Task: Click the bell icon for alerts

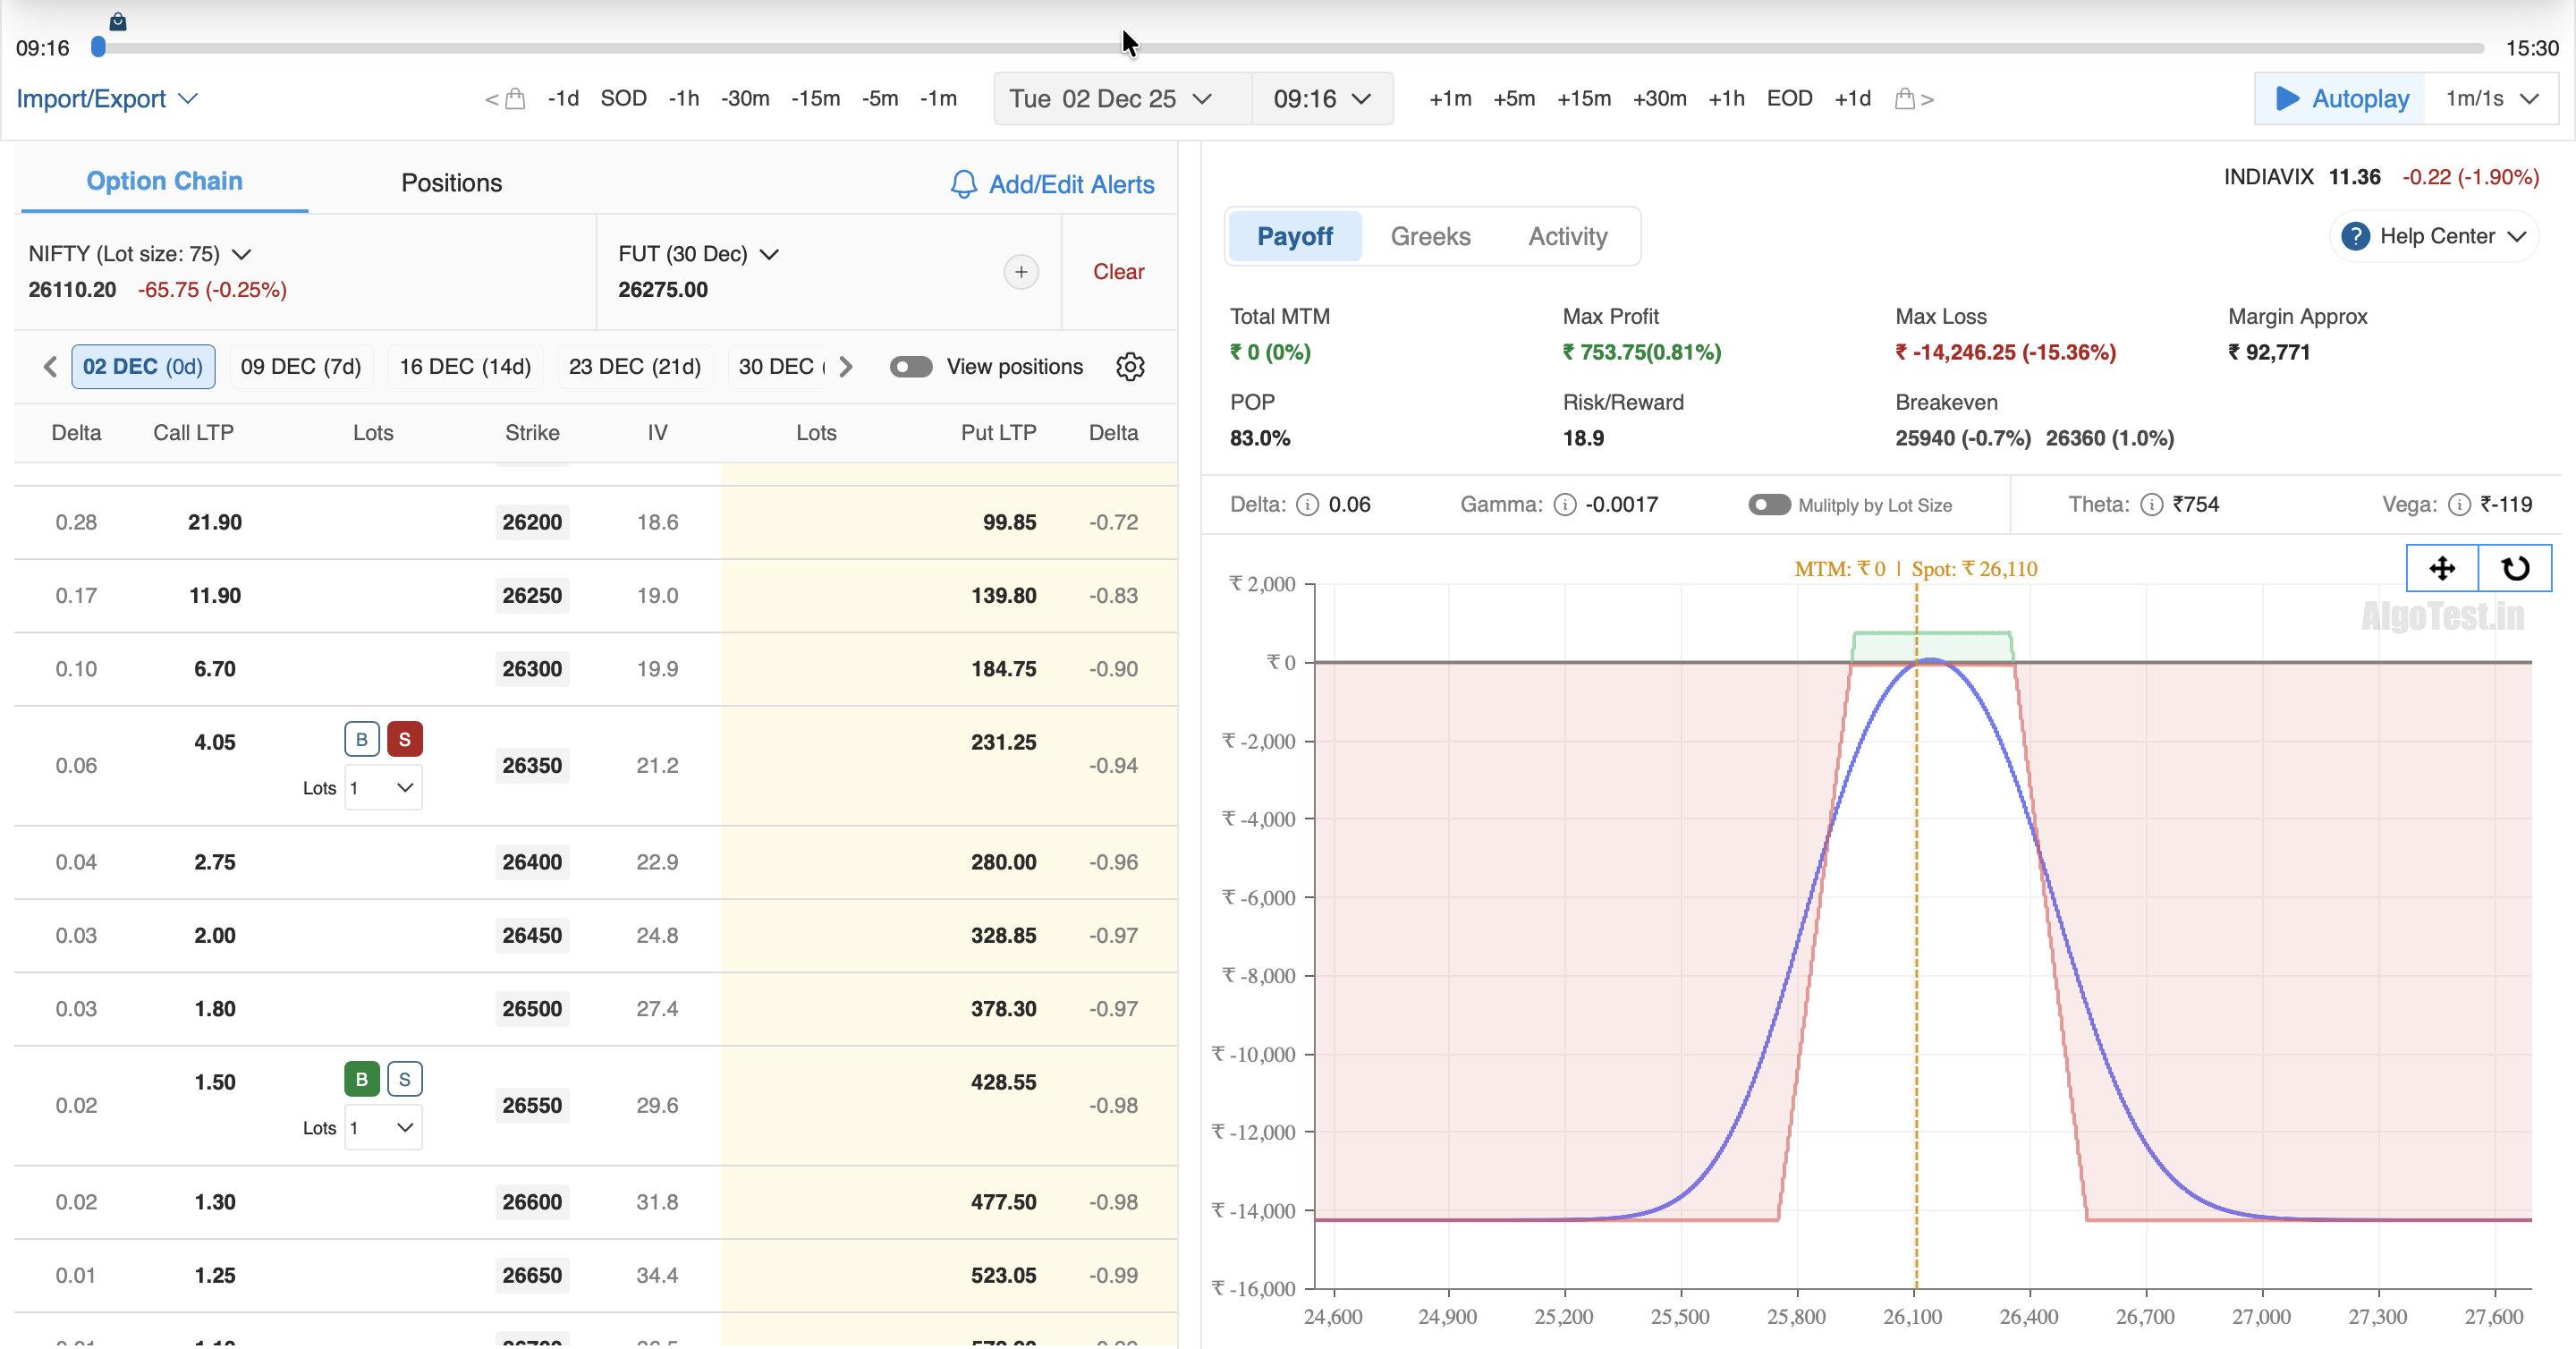Action: click(963, 184)
